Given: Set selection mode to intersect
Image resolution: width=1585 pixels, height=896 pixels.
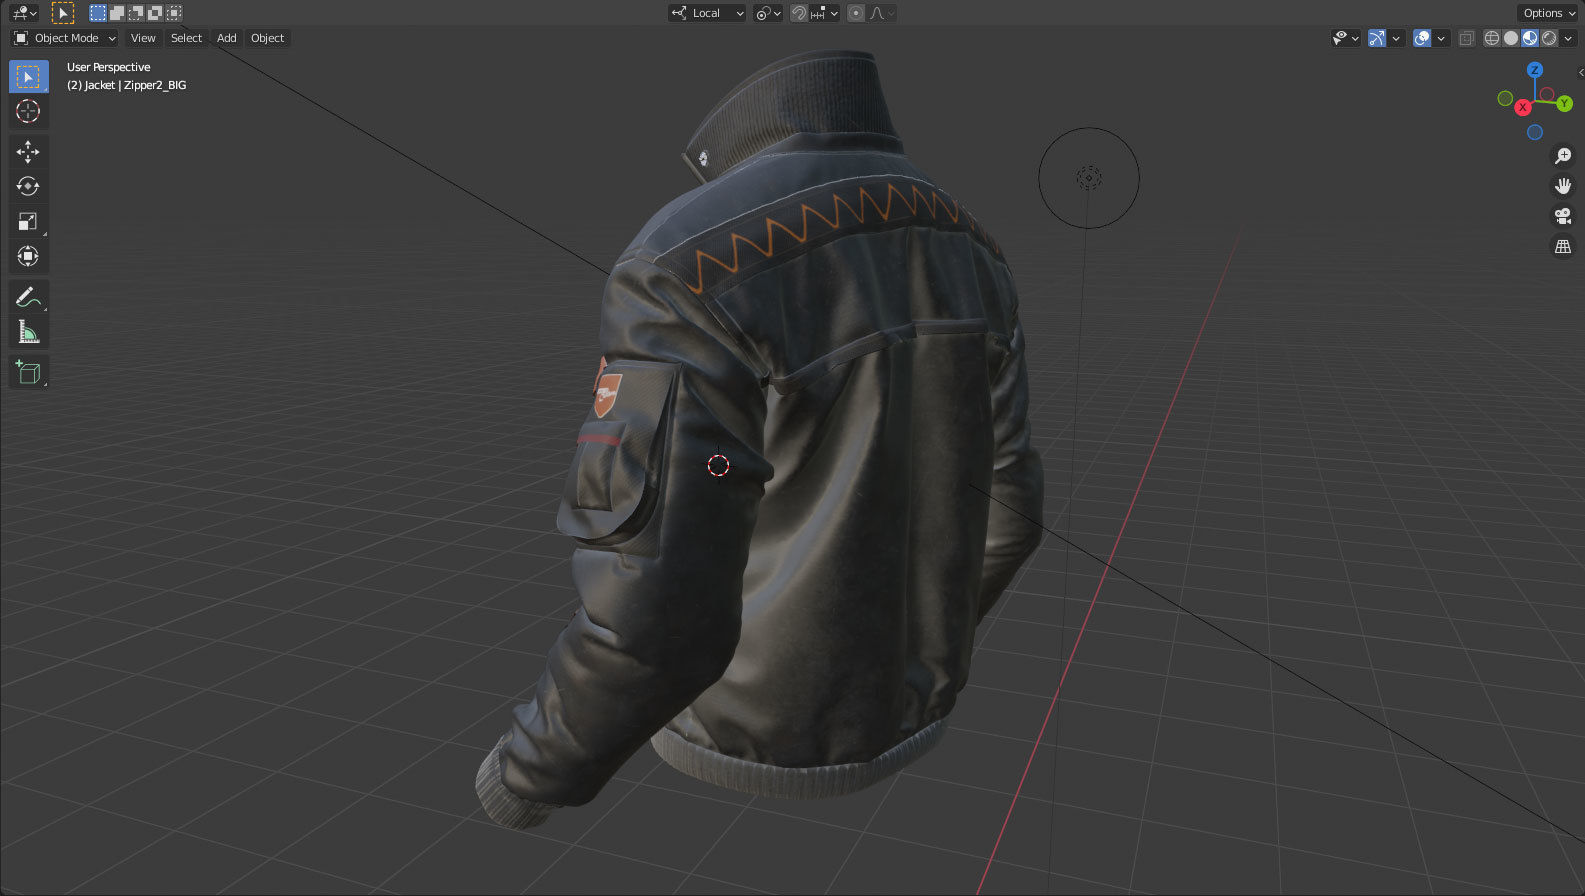Looking at the screenshot, I should (x=174, y=13).
